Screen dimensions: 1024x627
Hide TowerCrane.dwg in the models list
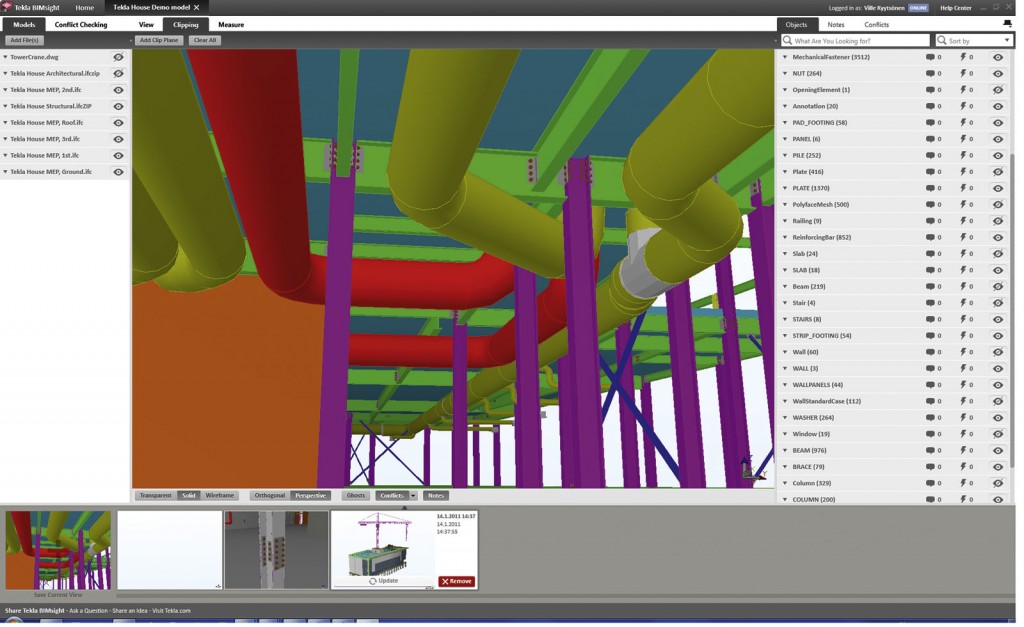[118, 57]
